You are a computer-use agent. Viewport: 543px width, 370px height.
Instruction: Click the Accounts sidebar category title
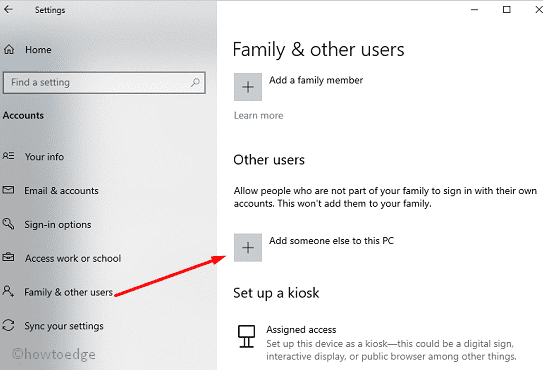[x=23, y=115]
